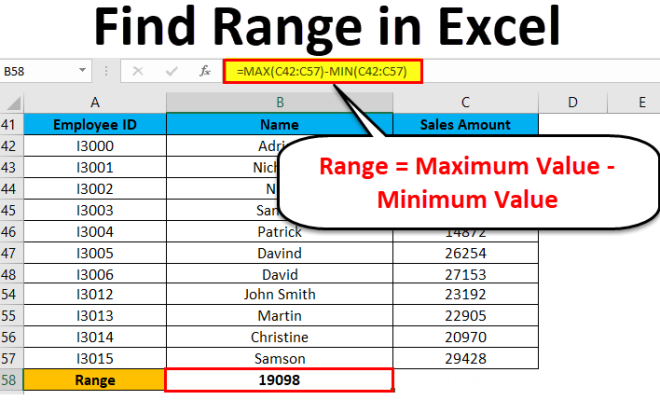Open Insert Function via the fx icon
The image size is (660, 400).
(205, 71)
